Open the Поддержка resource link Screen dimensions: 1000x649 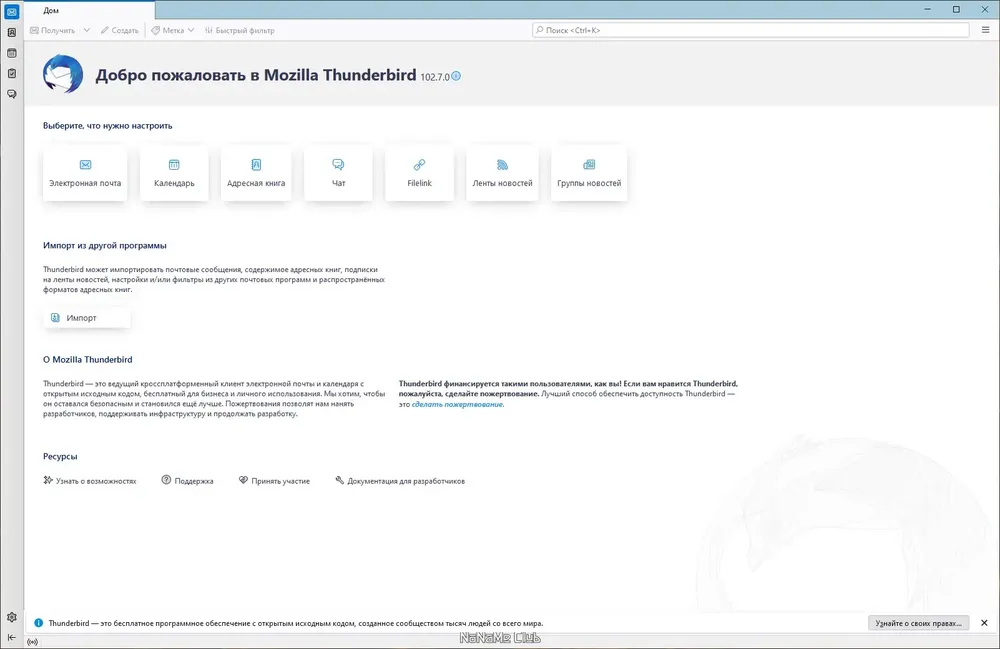[188, 481]
